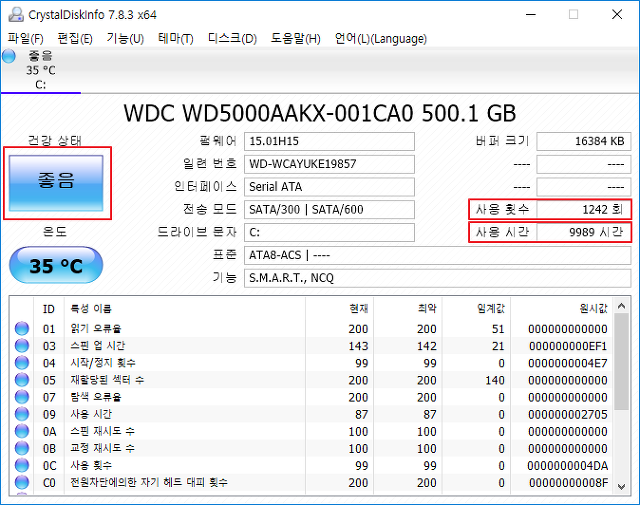Open the 언어(L)(Language) menu

pos(380,39)
